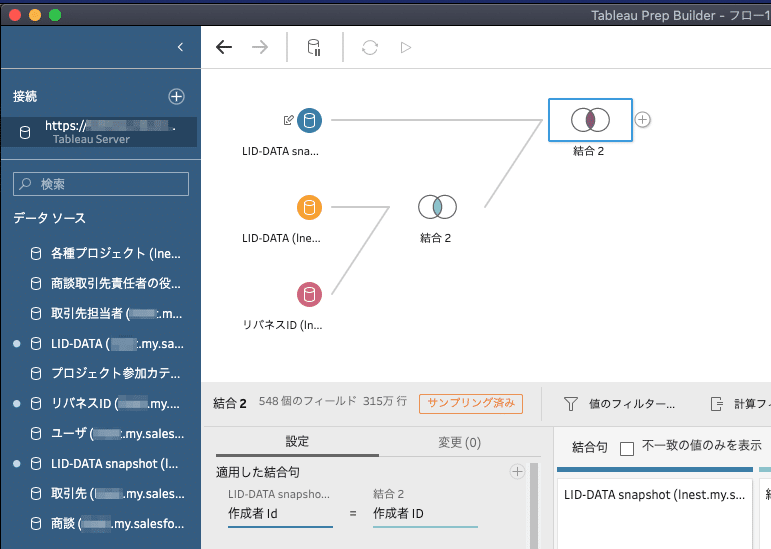The image size is (771, 549).
Task: Switch to the 変更 (0) tab
Action: pyautogui.click(x=459, y=442)
